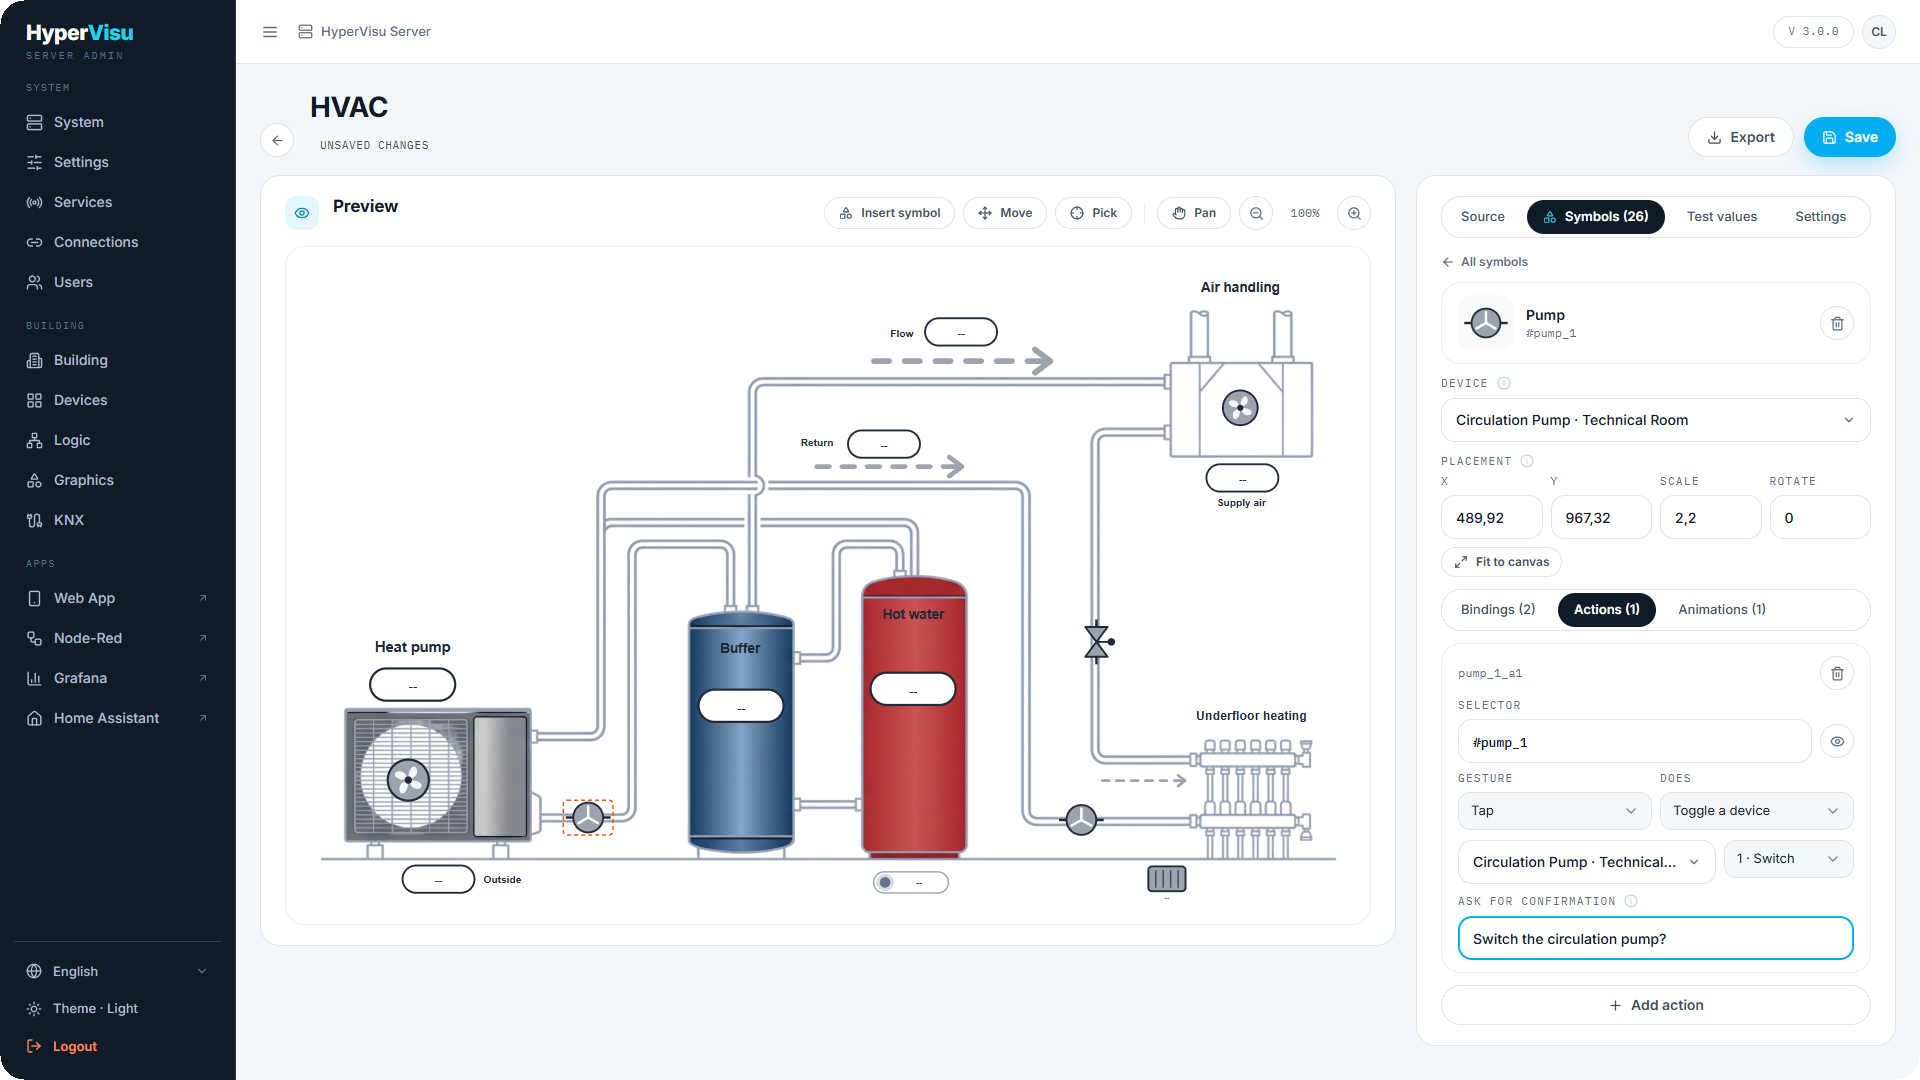Select the highlighted pump symbol on canvas
1920x1080 pixels.
tap(588, 818)
